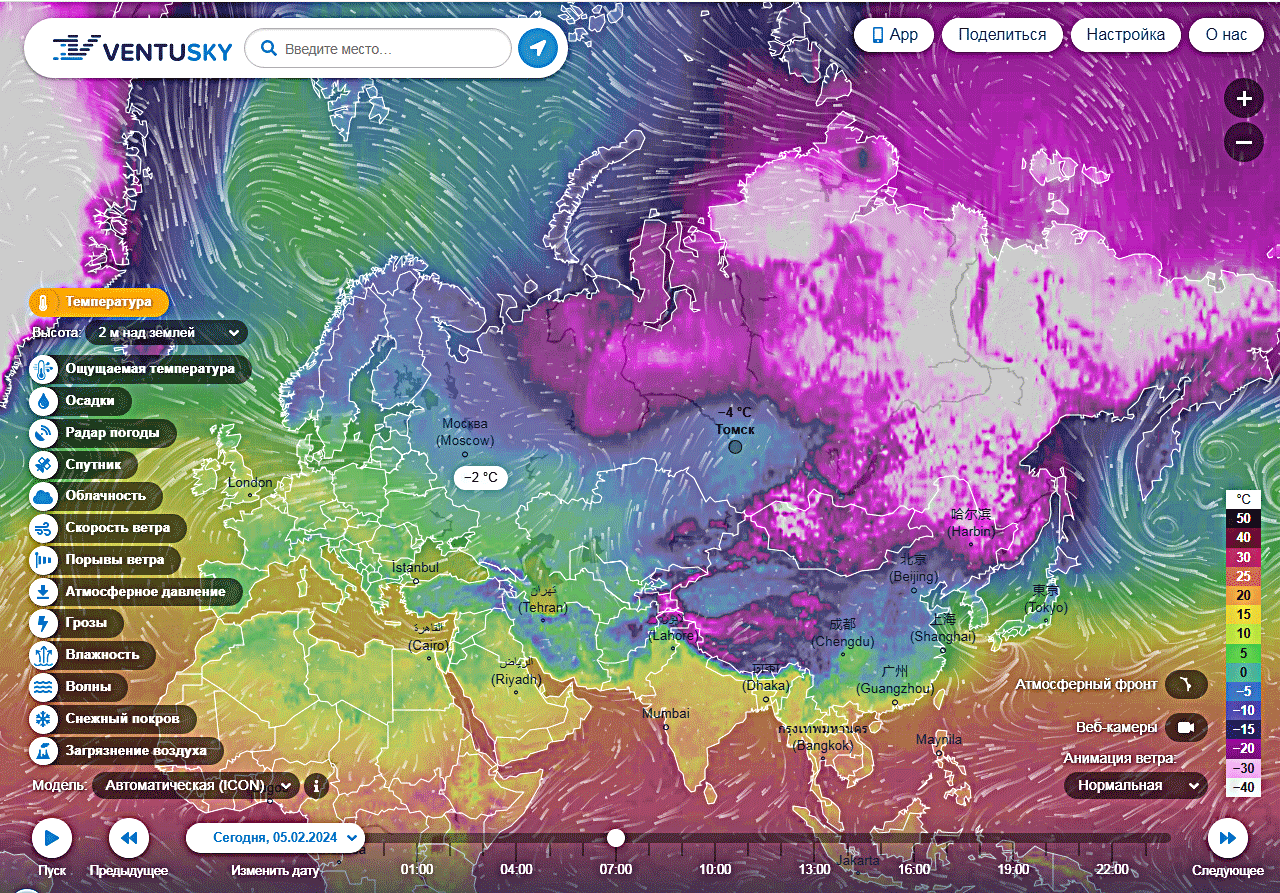Click the London city label
The width and height of the screenshot is (1280, 893).
point(250,483)
